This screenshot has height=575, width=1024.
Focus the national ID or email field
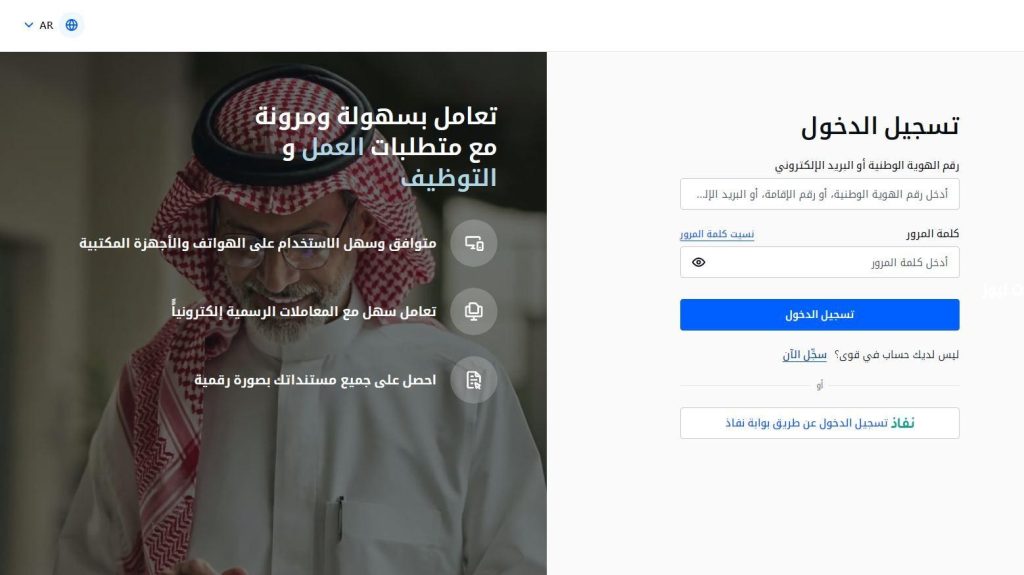[x=820, y=194]
